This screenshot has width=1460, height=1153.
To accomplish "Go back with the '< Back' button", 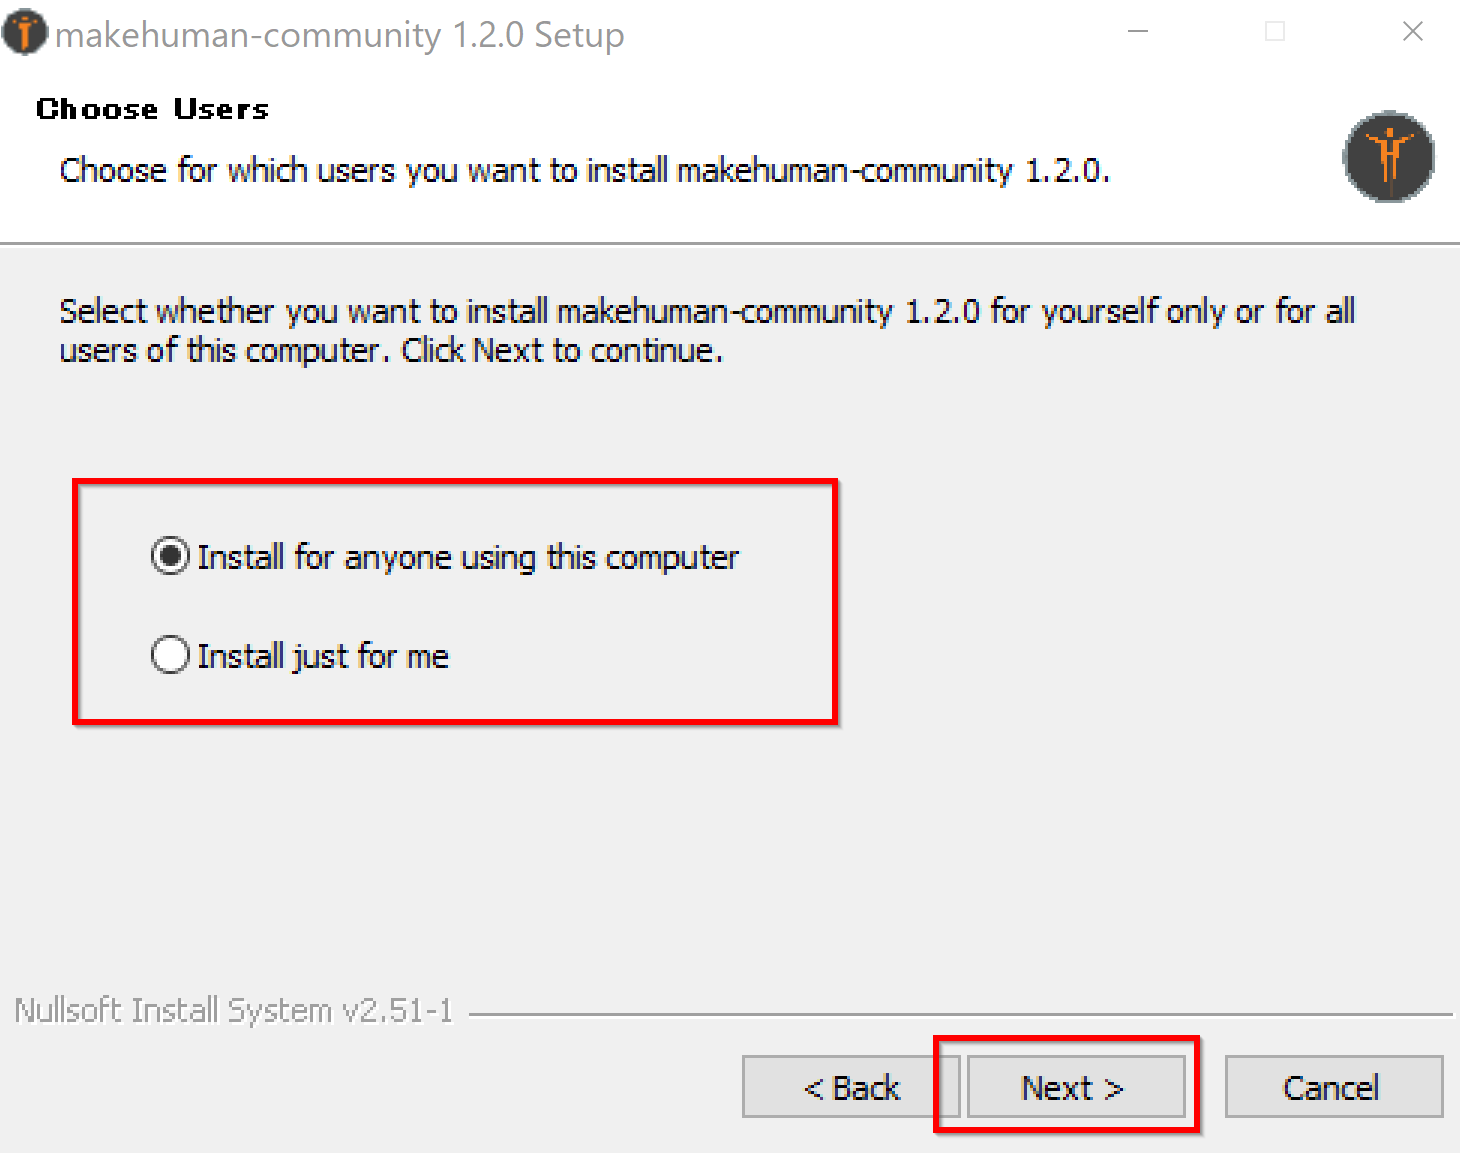I will (x=851, y=1087).
